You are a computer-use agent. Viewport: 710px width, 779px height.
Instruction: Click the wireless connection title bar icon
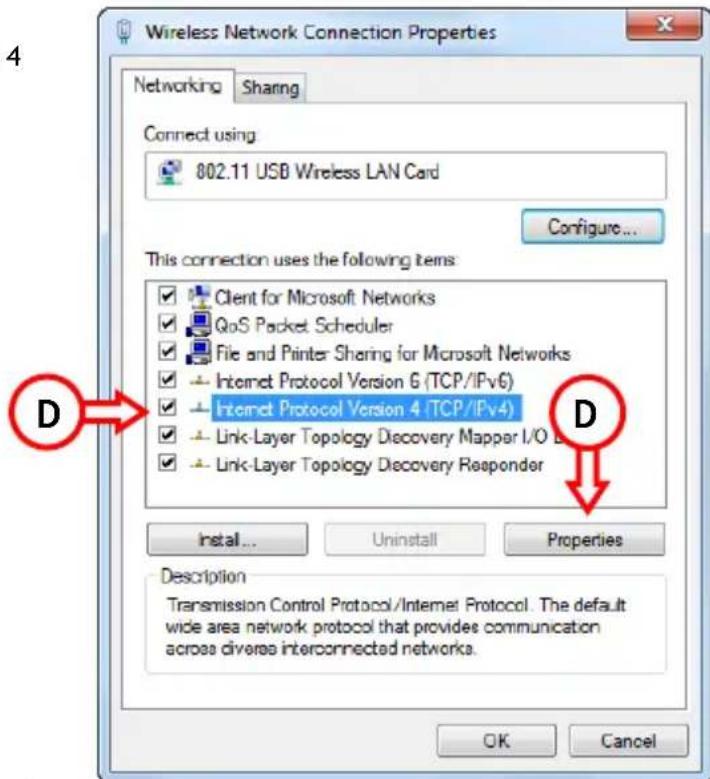tap(124, 32)
